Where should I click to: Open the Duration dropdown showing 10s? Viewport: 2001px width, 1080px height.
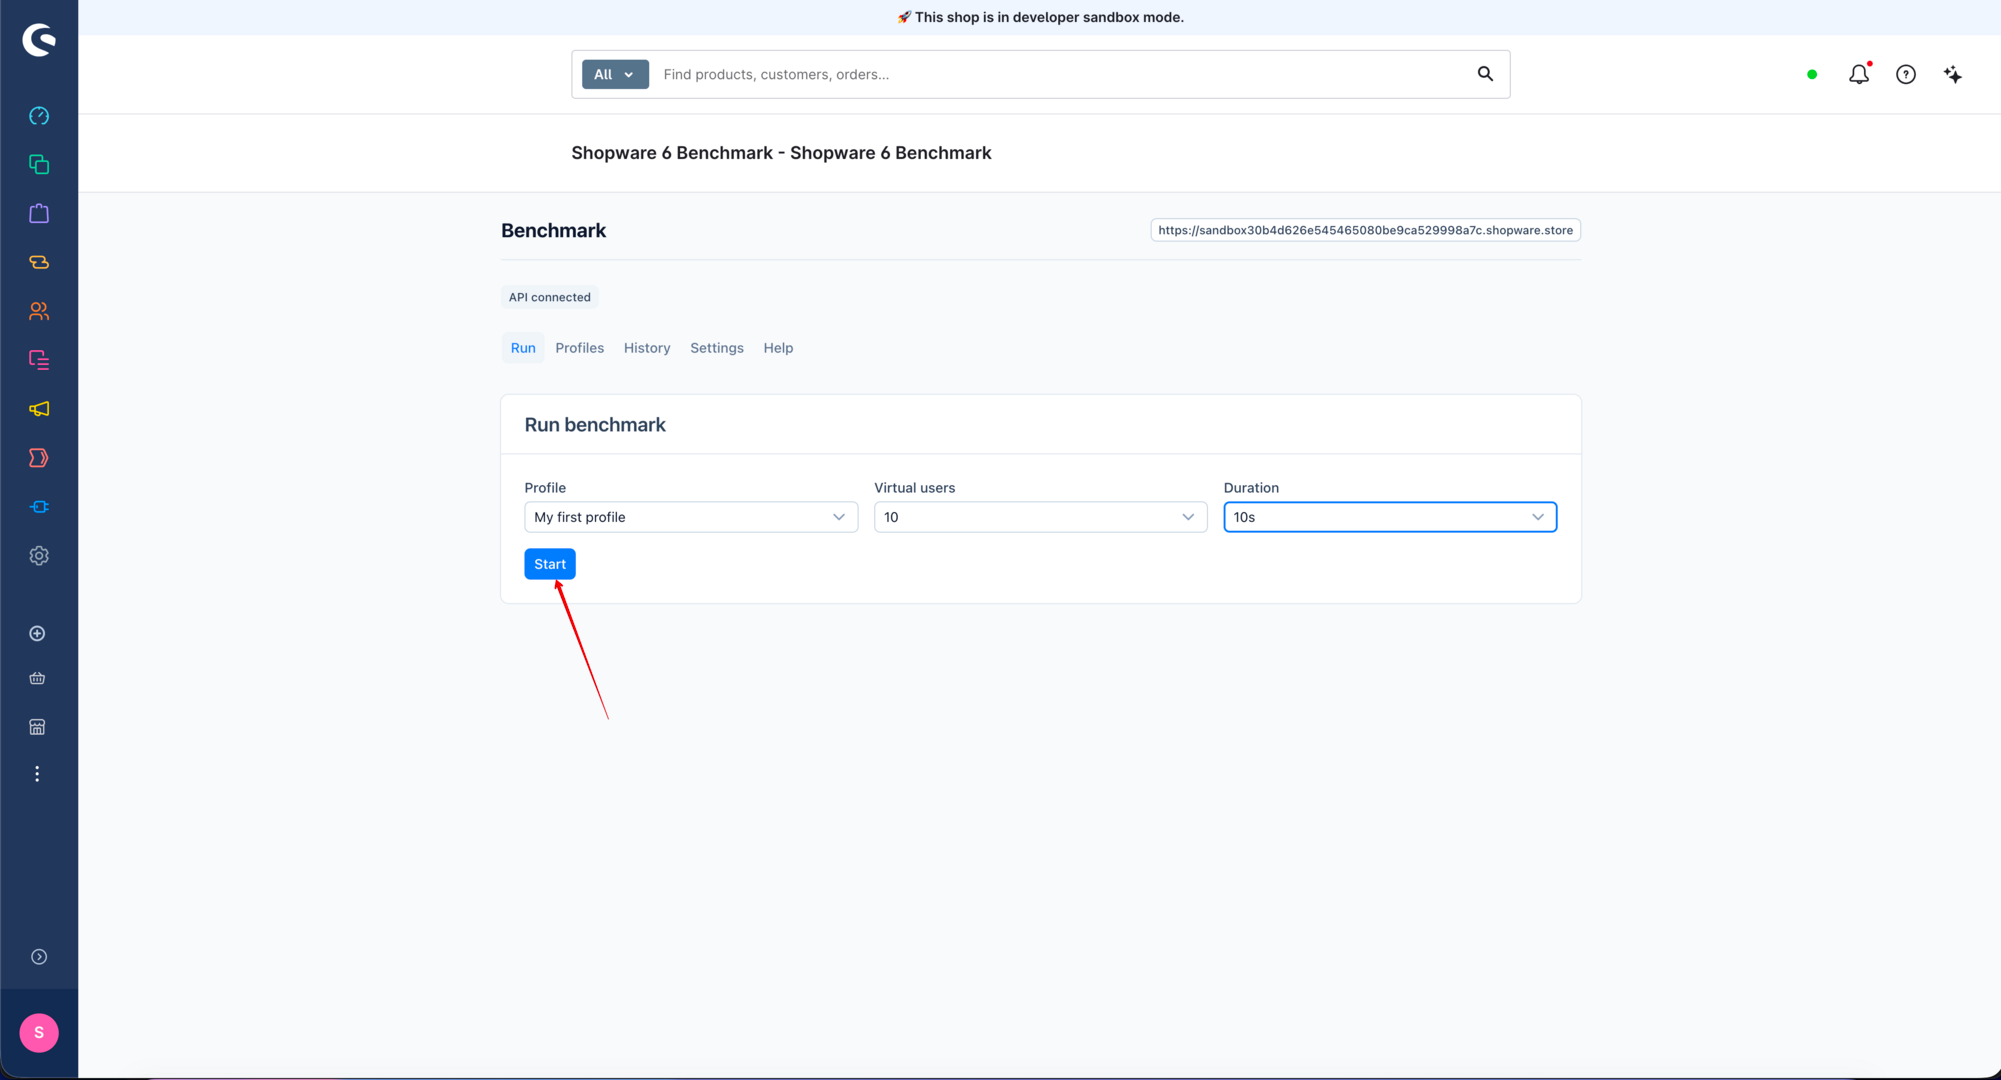tap(1390, 517)
